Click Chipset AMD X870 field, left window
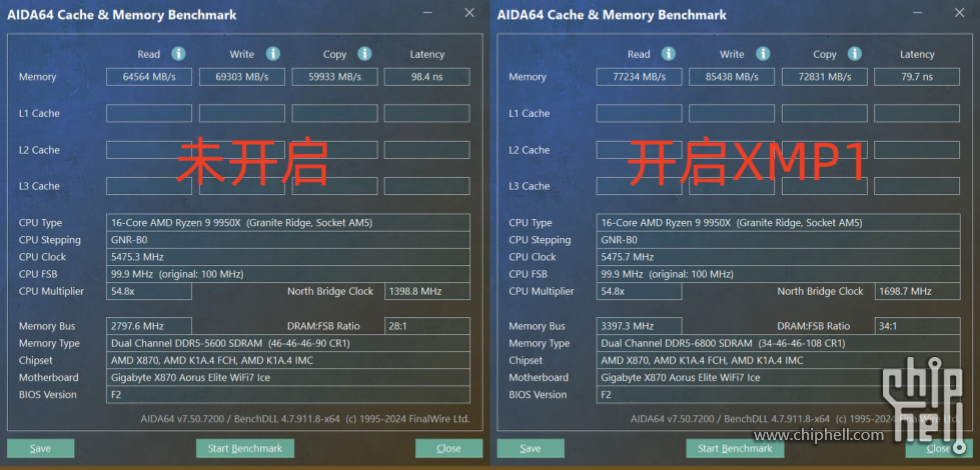The height and width of the screenshot is (470, 980). tap(288, 361)
